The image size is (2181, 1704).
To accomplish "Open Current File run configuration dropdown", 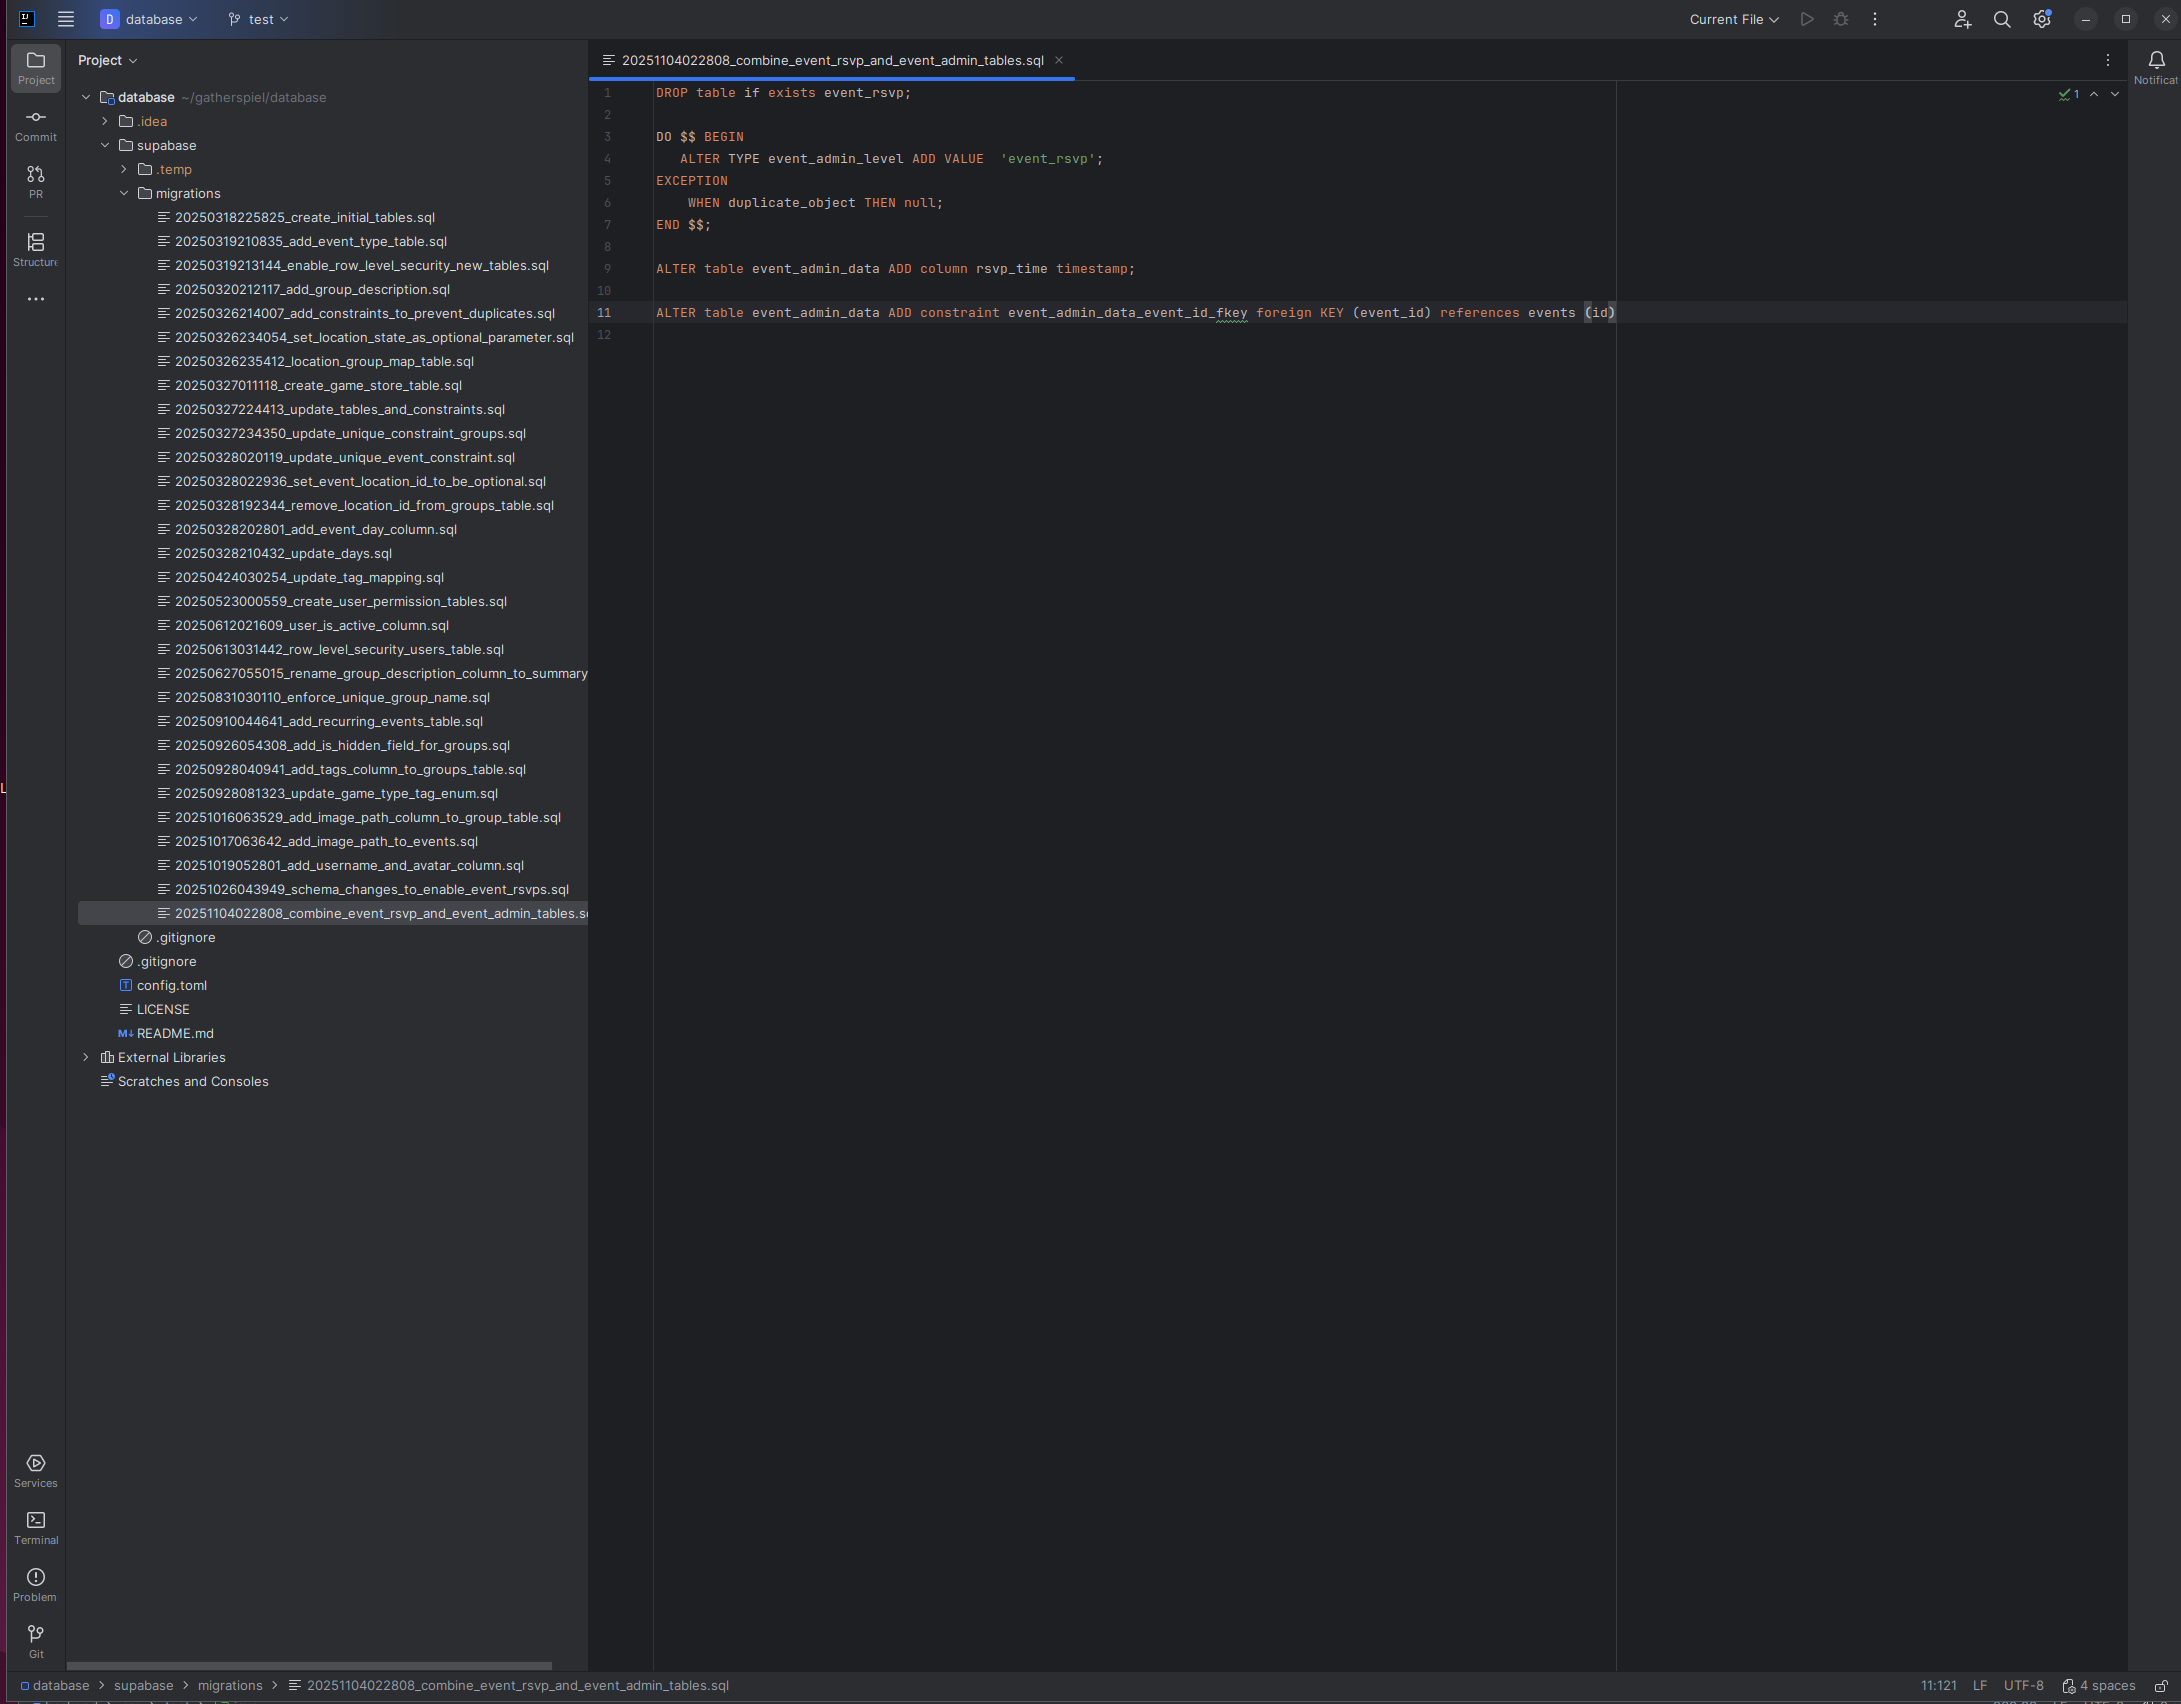I will pos(1733,19).
